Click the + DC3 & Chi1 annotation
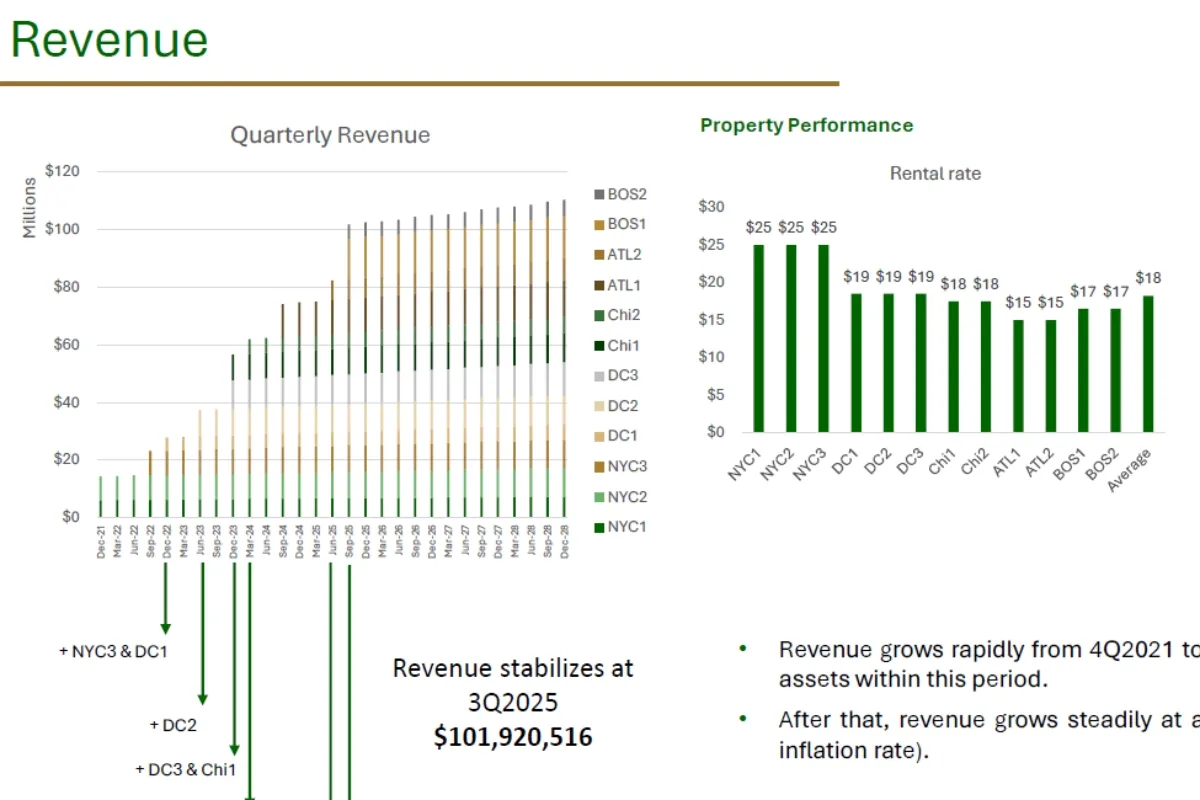Screen dimensions: 1200x800 click(186, 769)
